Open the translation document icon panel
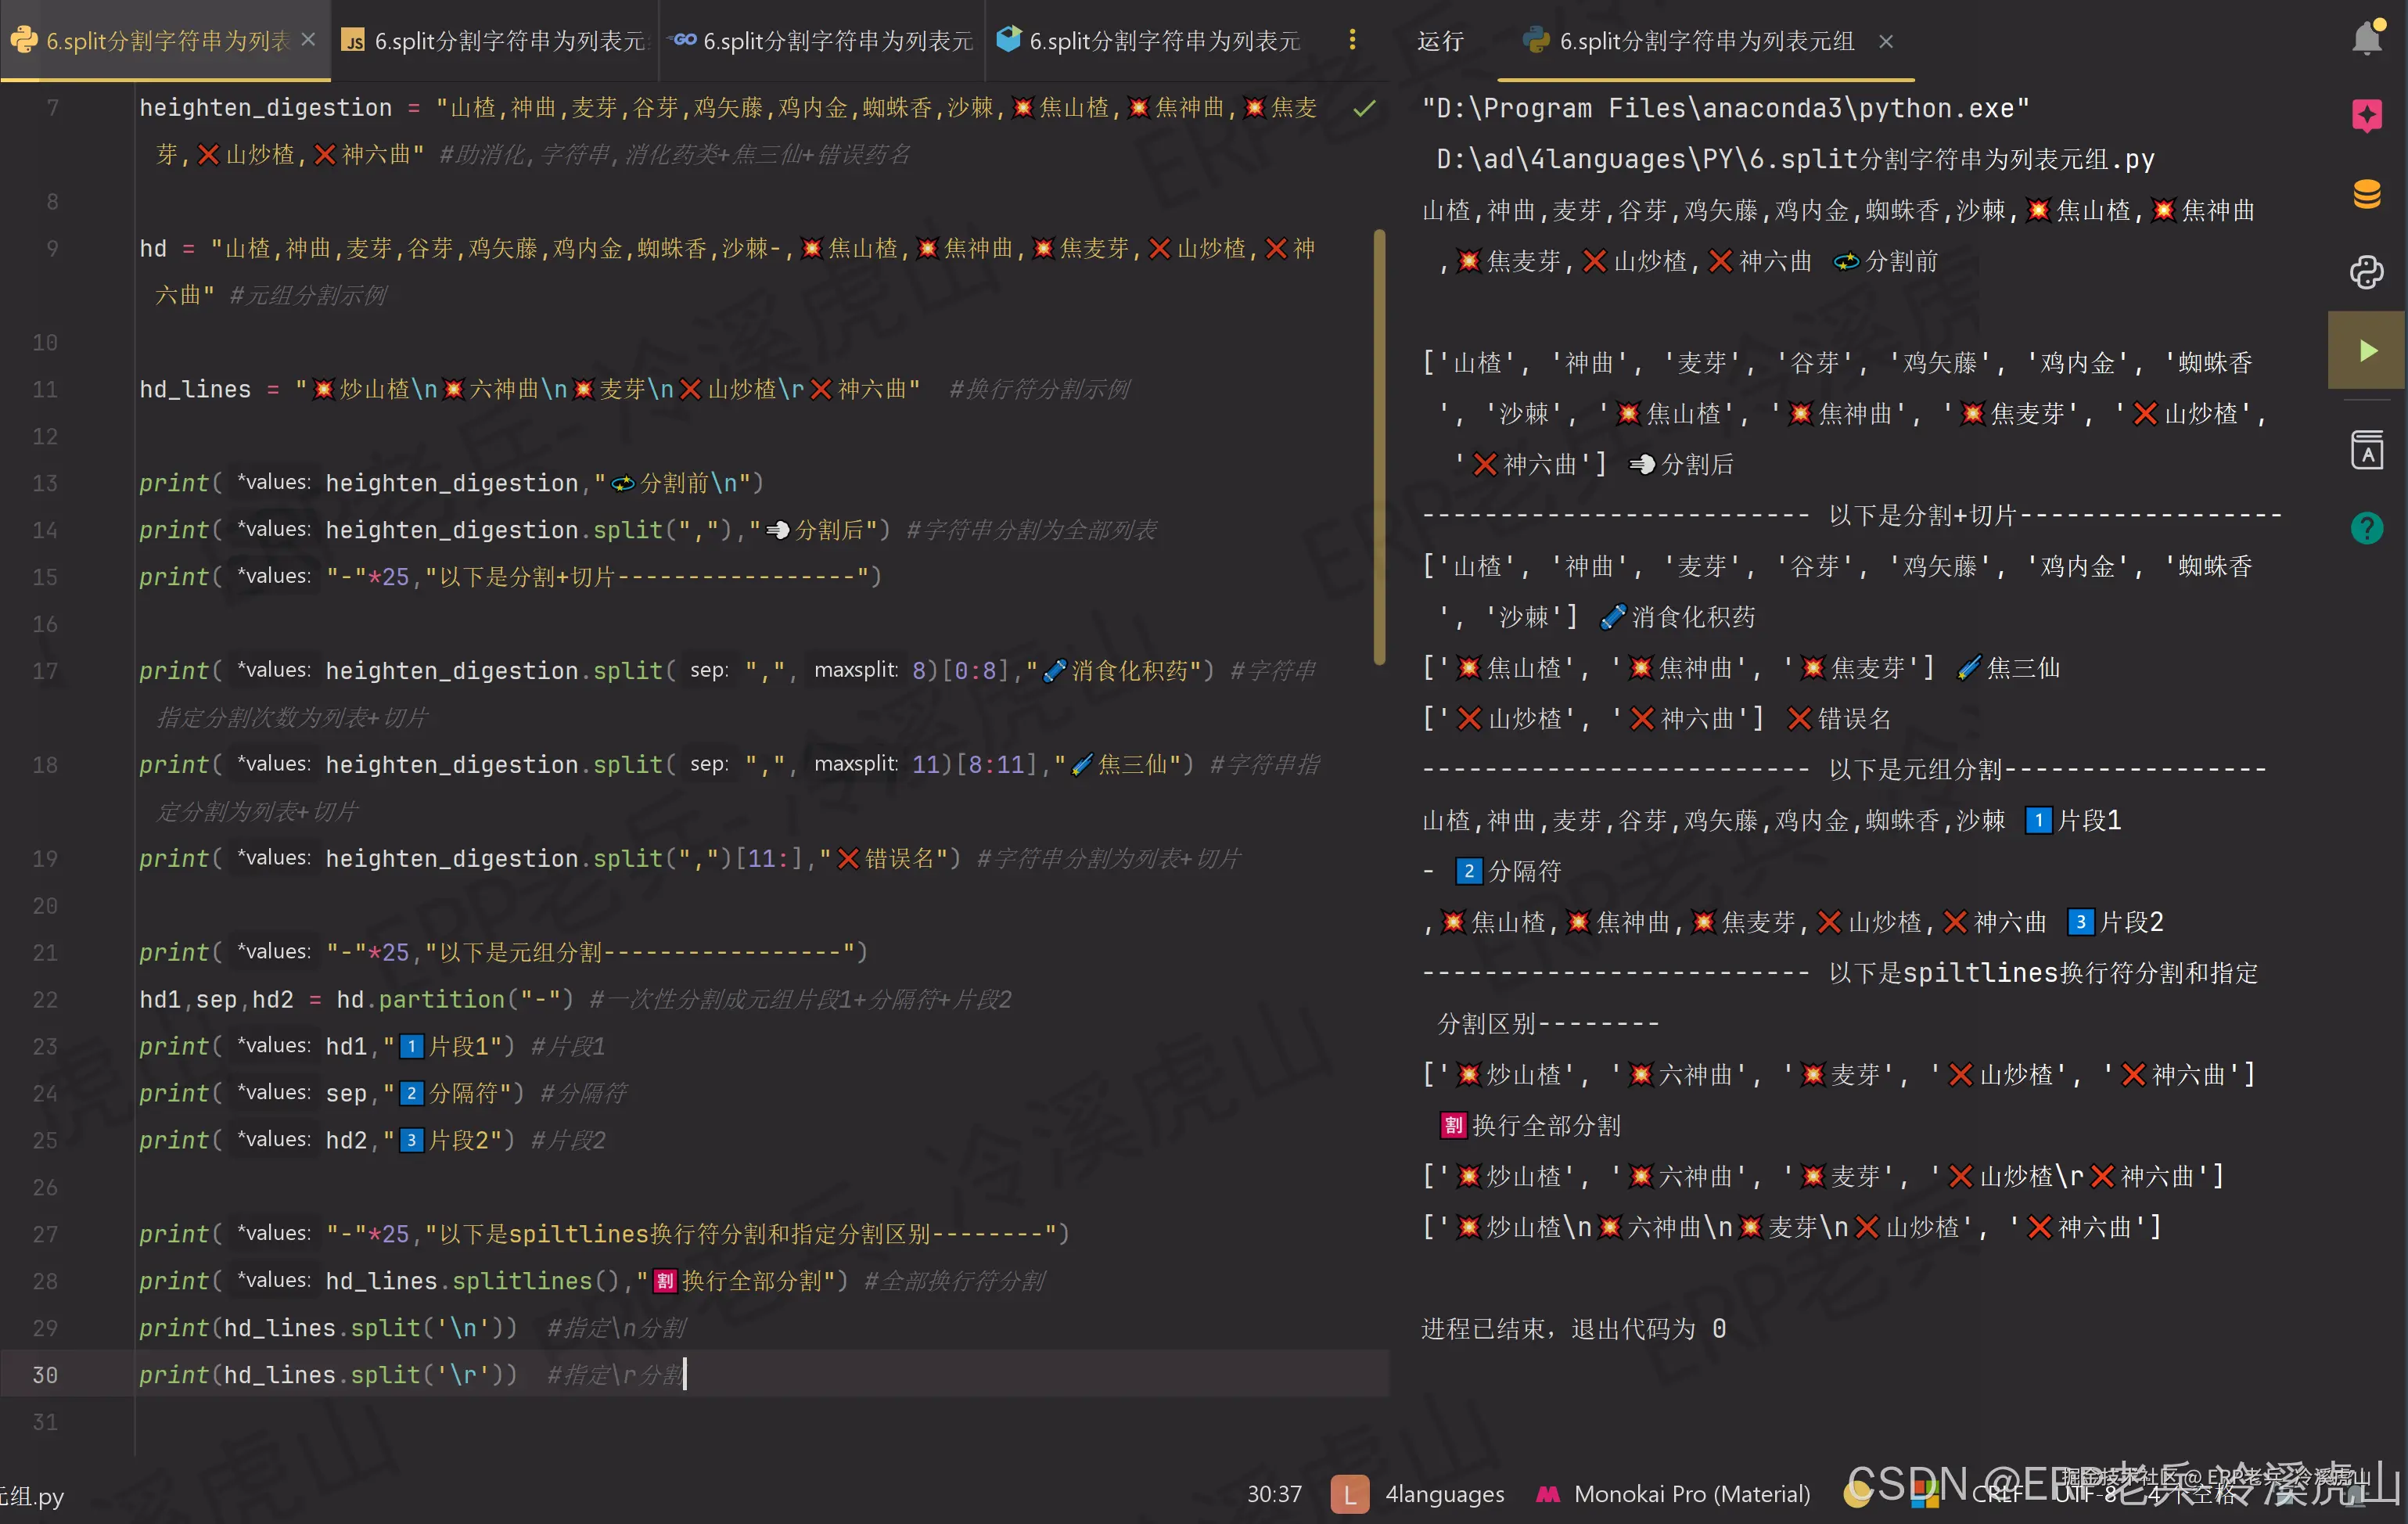Image resolution: width=2408 pixels, height=1524 pixels. tap(2366, 450)
